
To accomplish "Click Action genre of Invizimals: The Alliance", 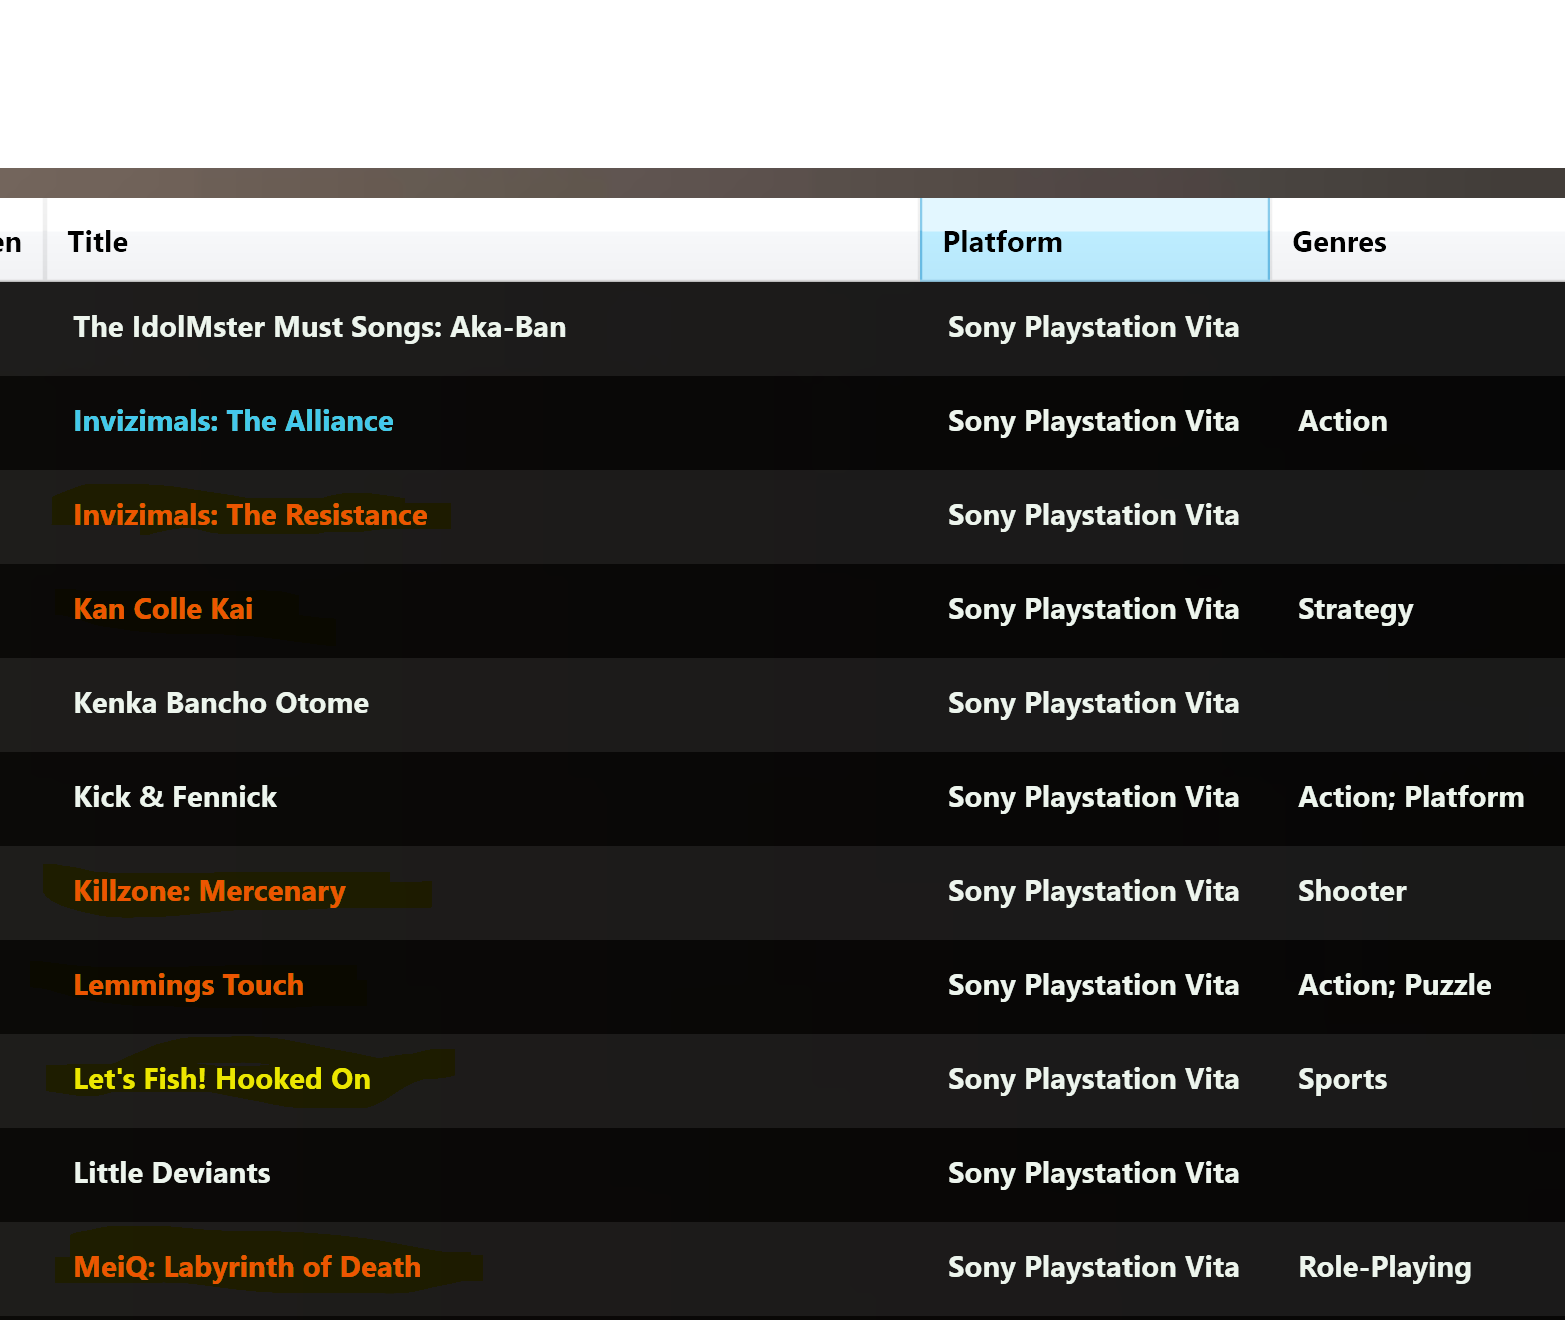I will click(1342, 421).
